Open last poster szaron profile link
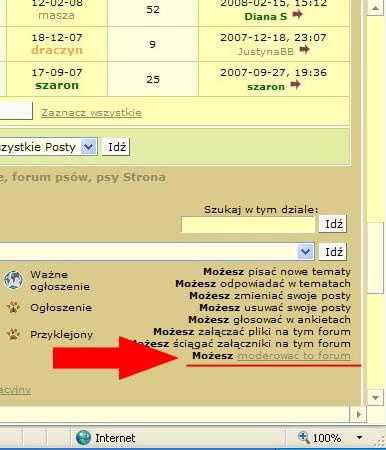 (266, 87)
